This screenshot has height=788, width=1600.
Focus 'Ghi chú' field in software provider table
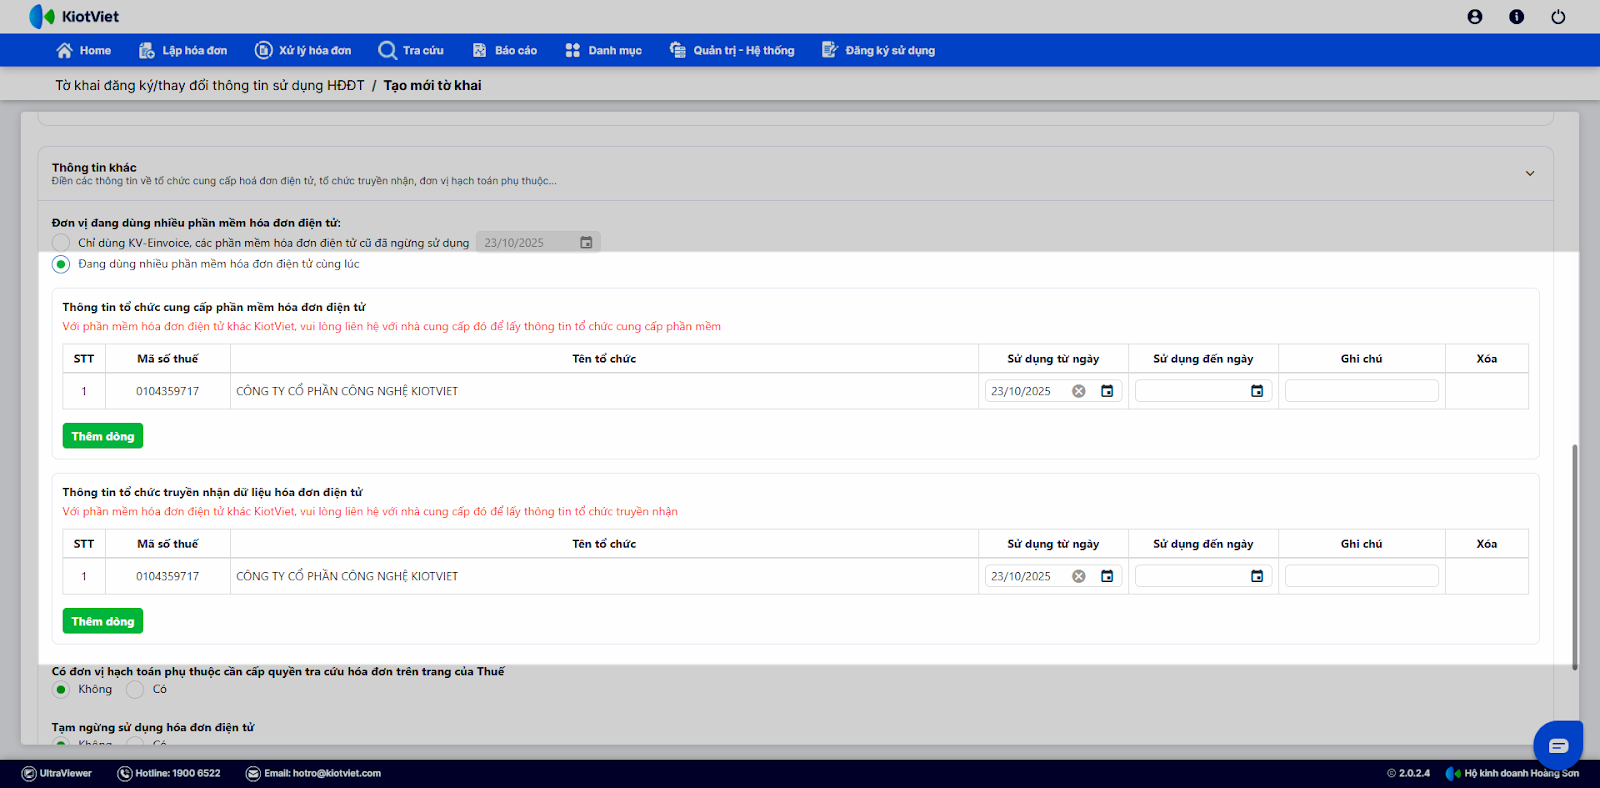coord(1362,391)
